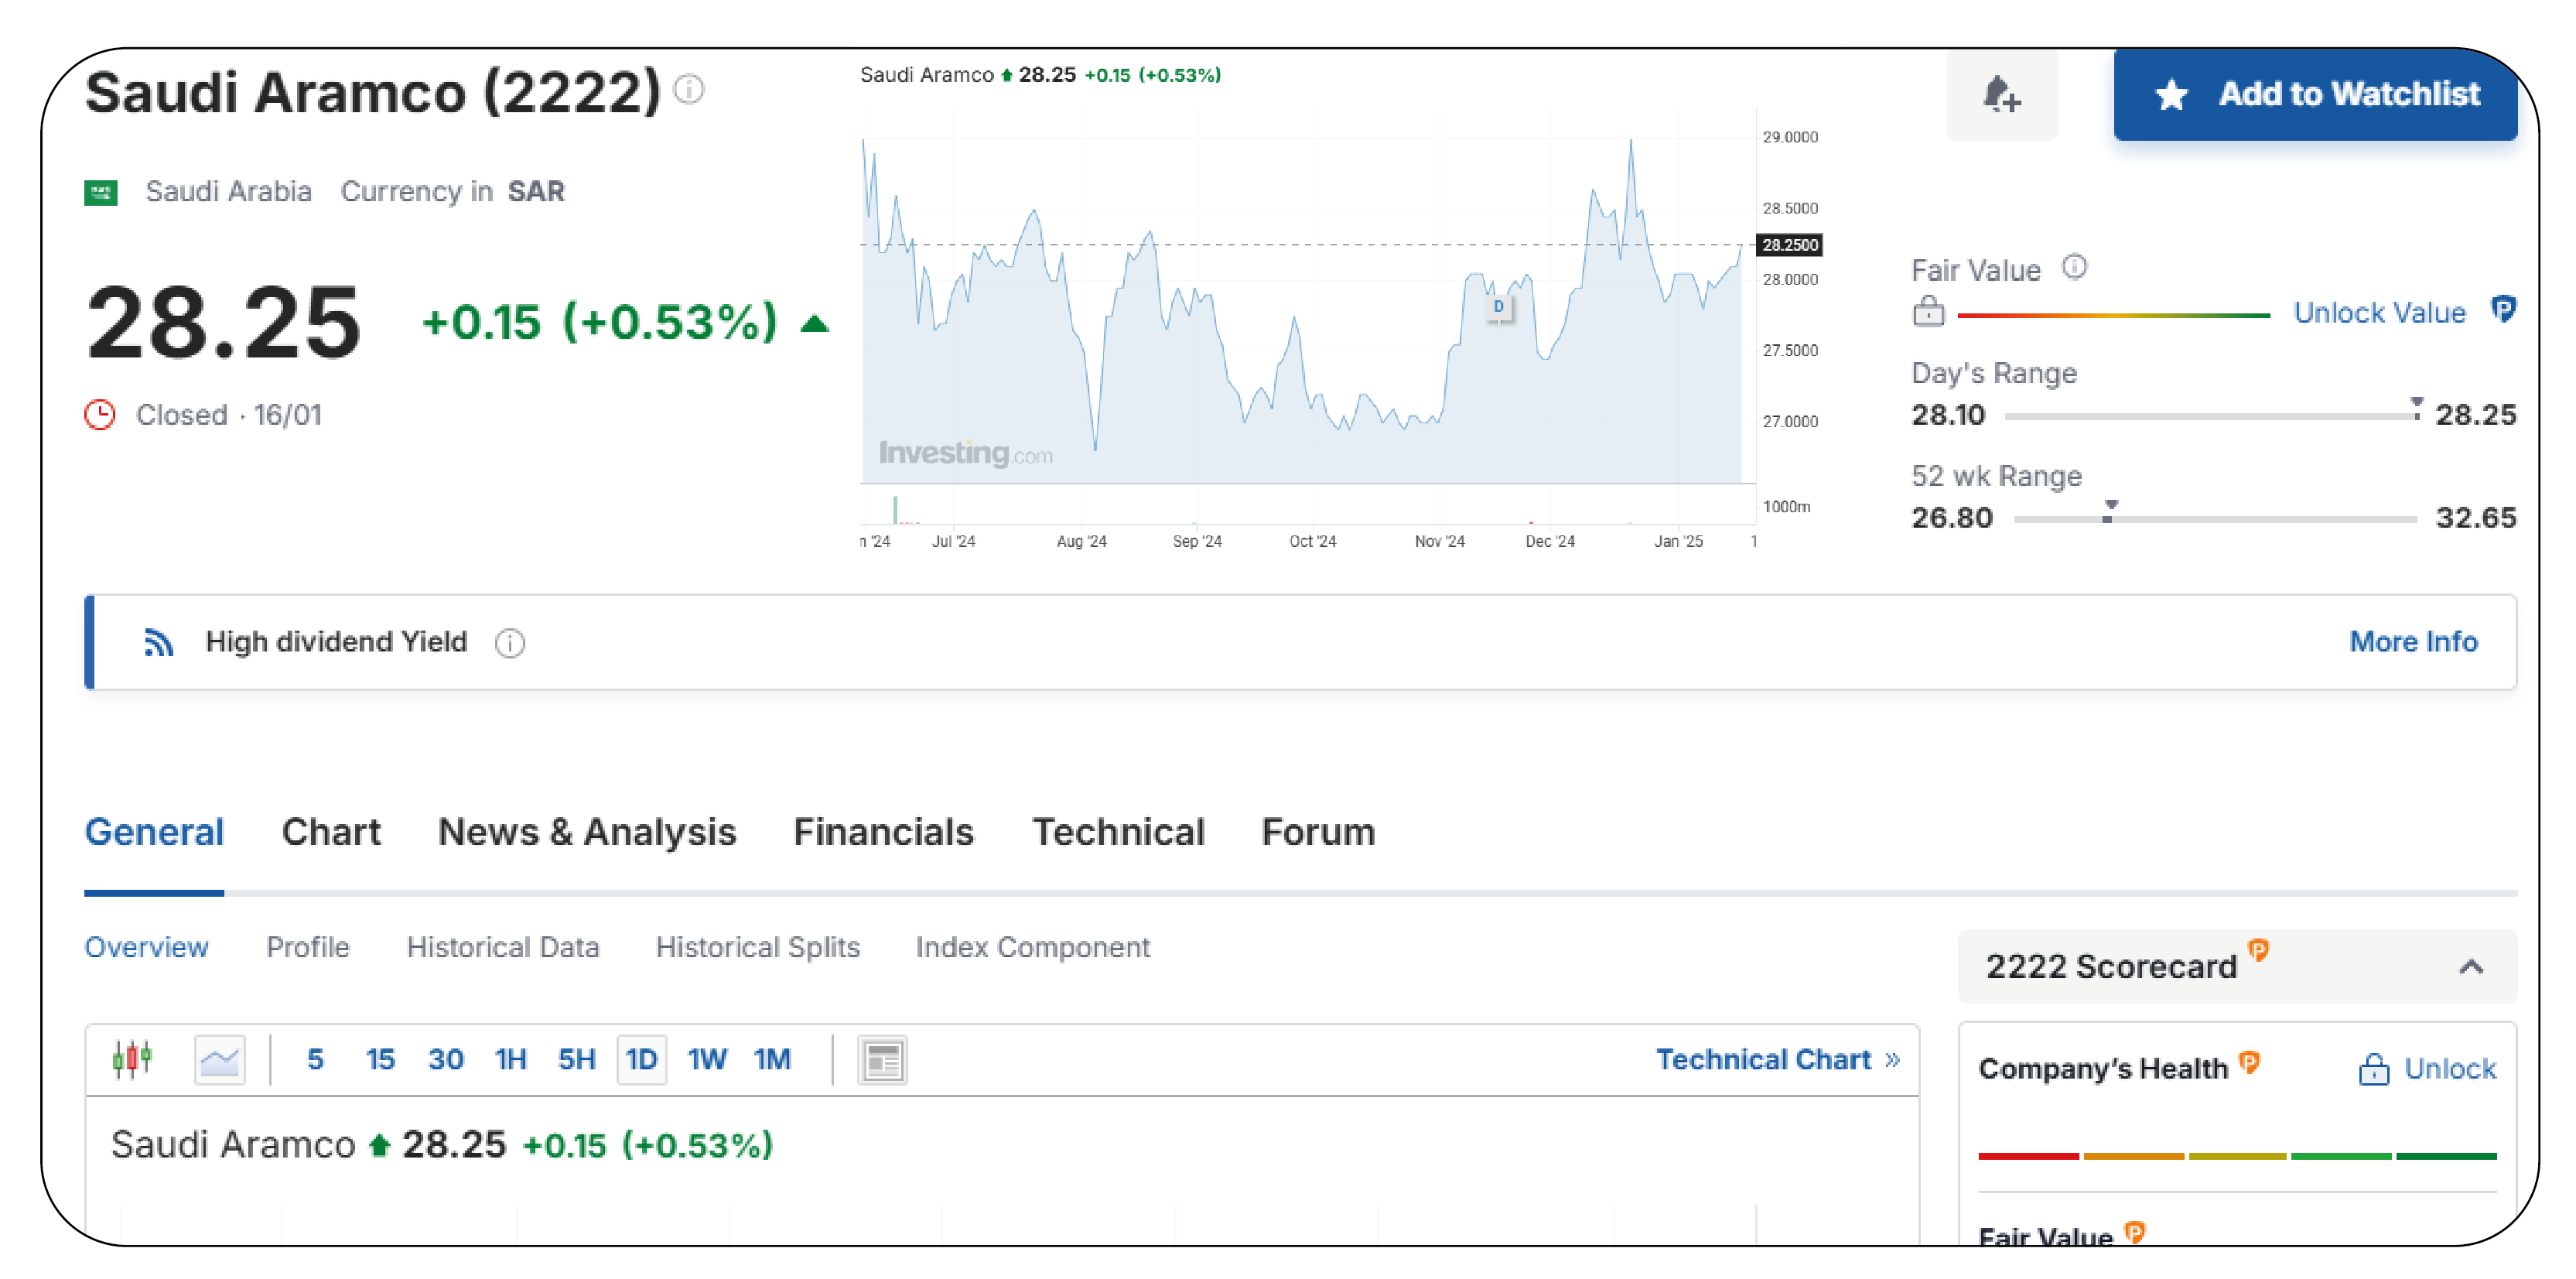Open the News & Analysis tab

(x=587, y=832)
